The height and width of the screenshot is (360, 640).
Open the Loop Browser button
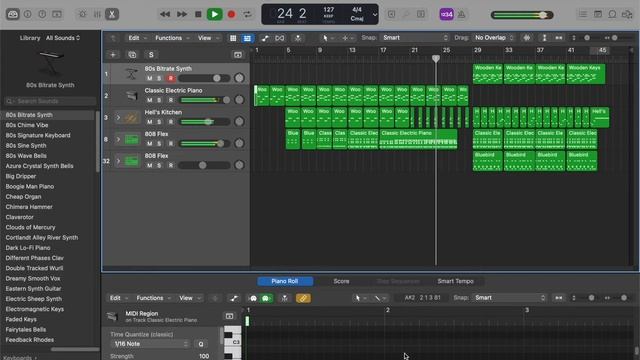click(x=612, y=14)
